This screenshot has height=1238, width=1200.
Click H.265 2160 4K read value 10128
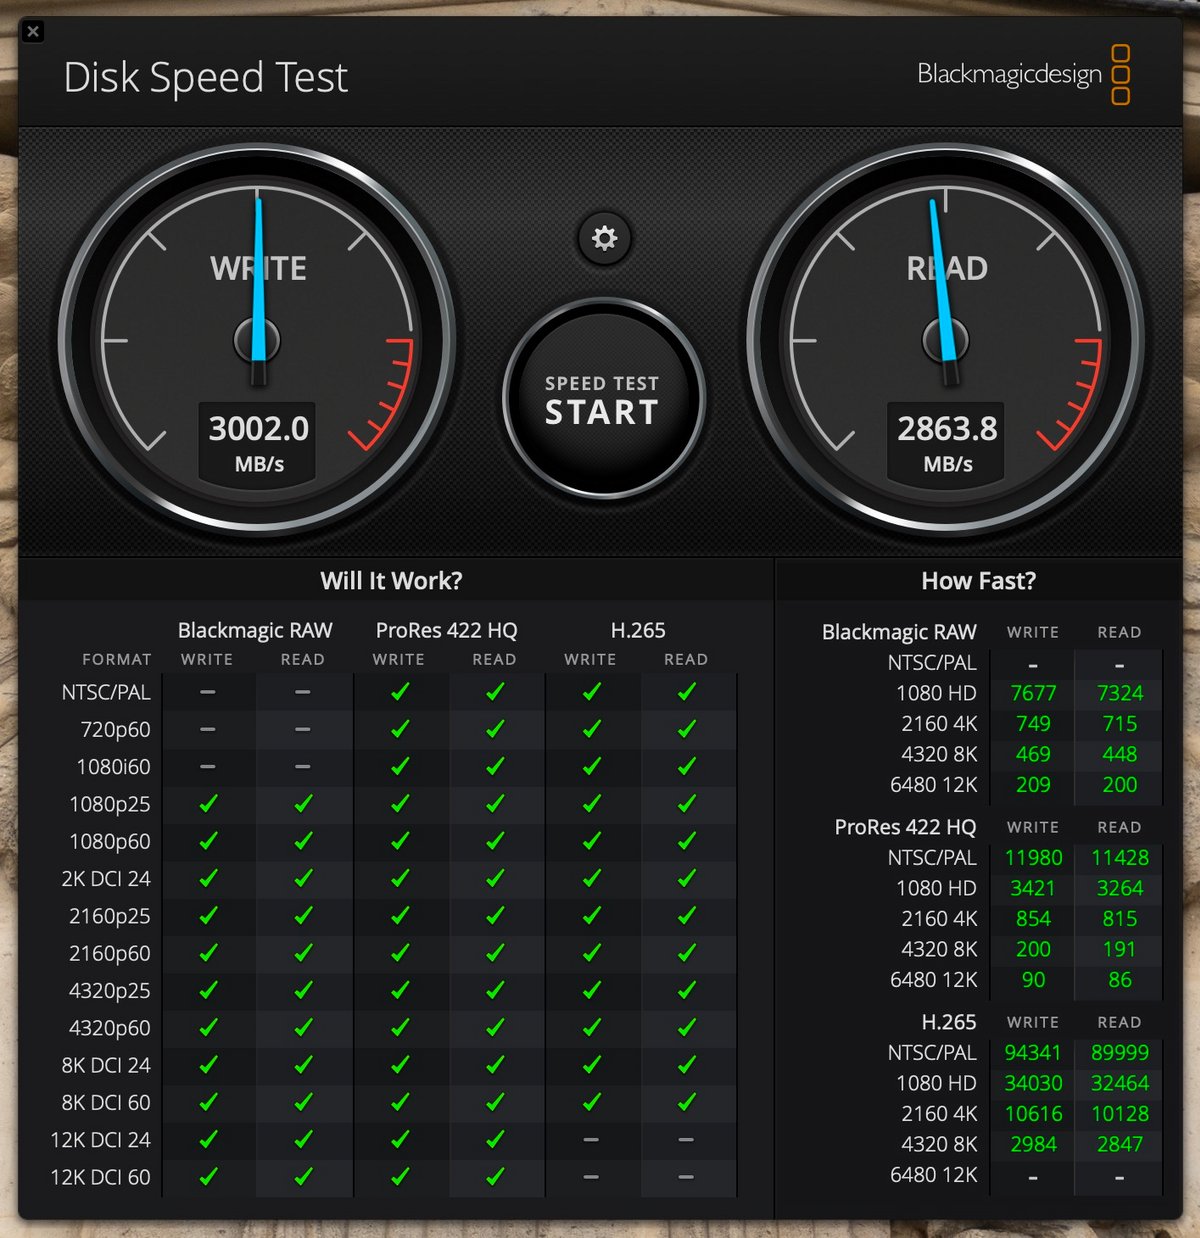pyautogui.click(x=1120, y=1114)
